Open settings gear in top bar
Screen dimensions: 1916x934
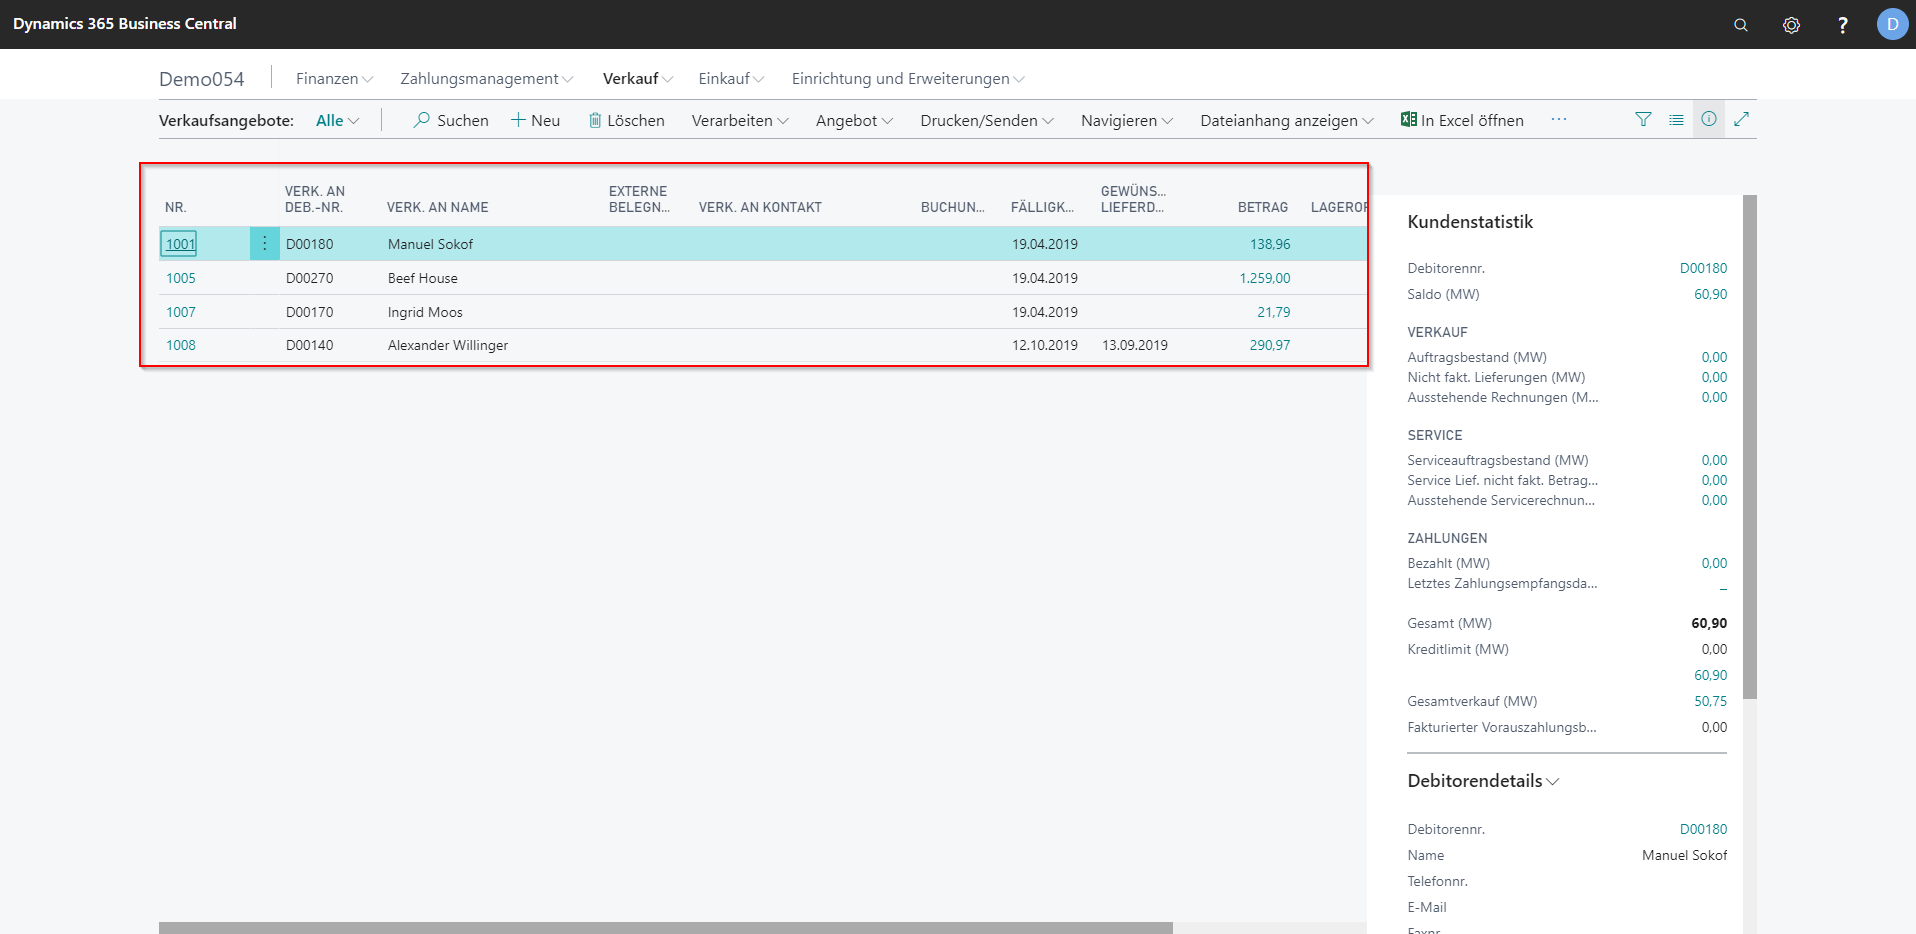coord(1791,25)
